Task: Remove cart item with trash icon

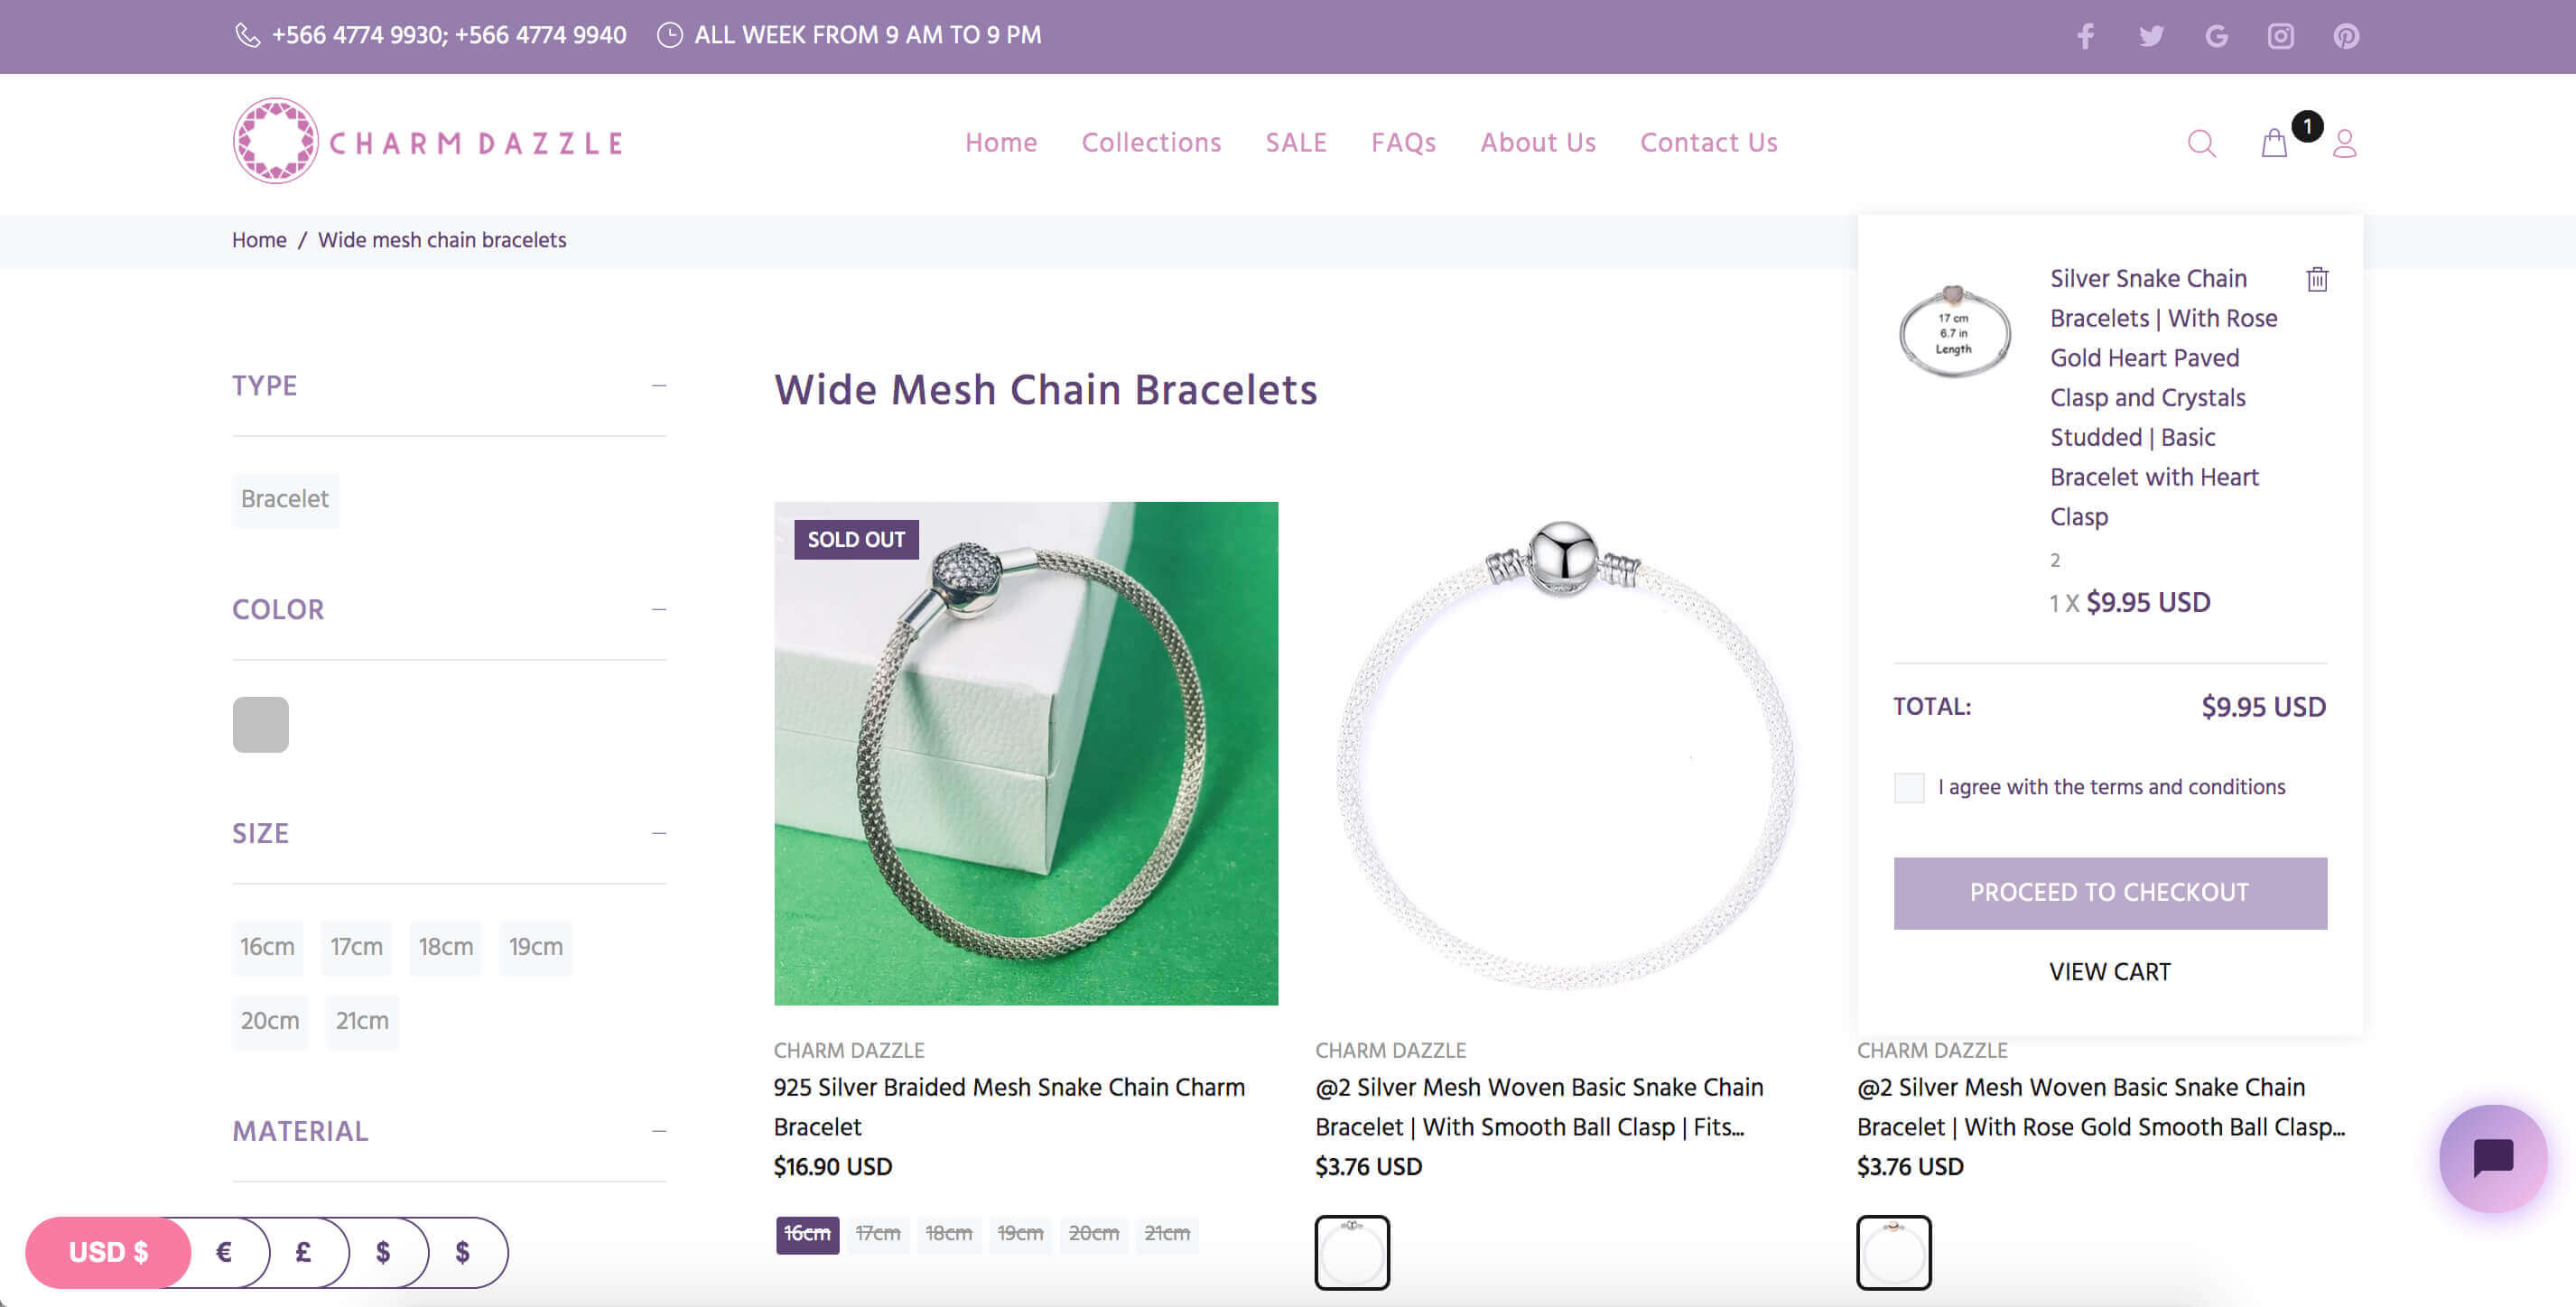Action: (2317, 280)
